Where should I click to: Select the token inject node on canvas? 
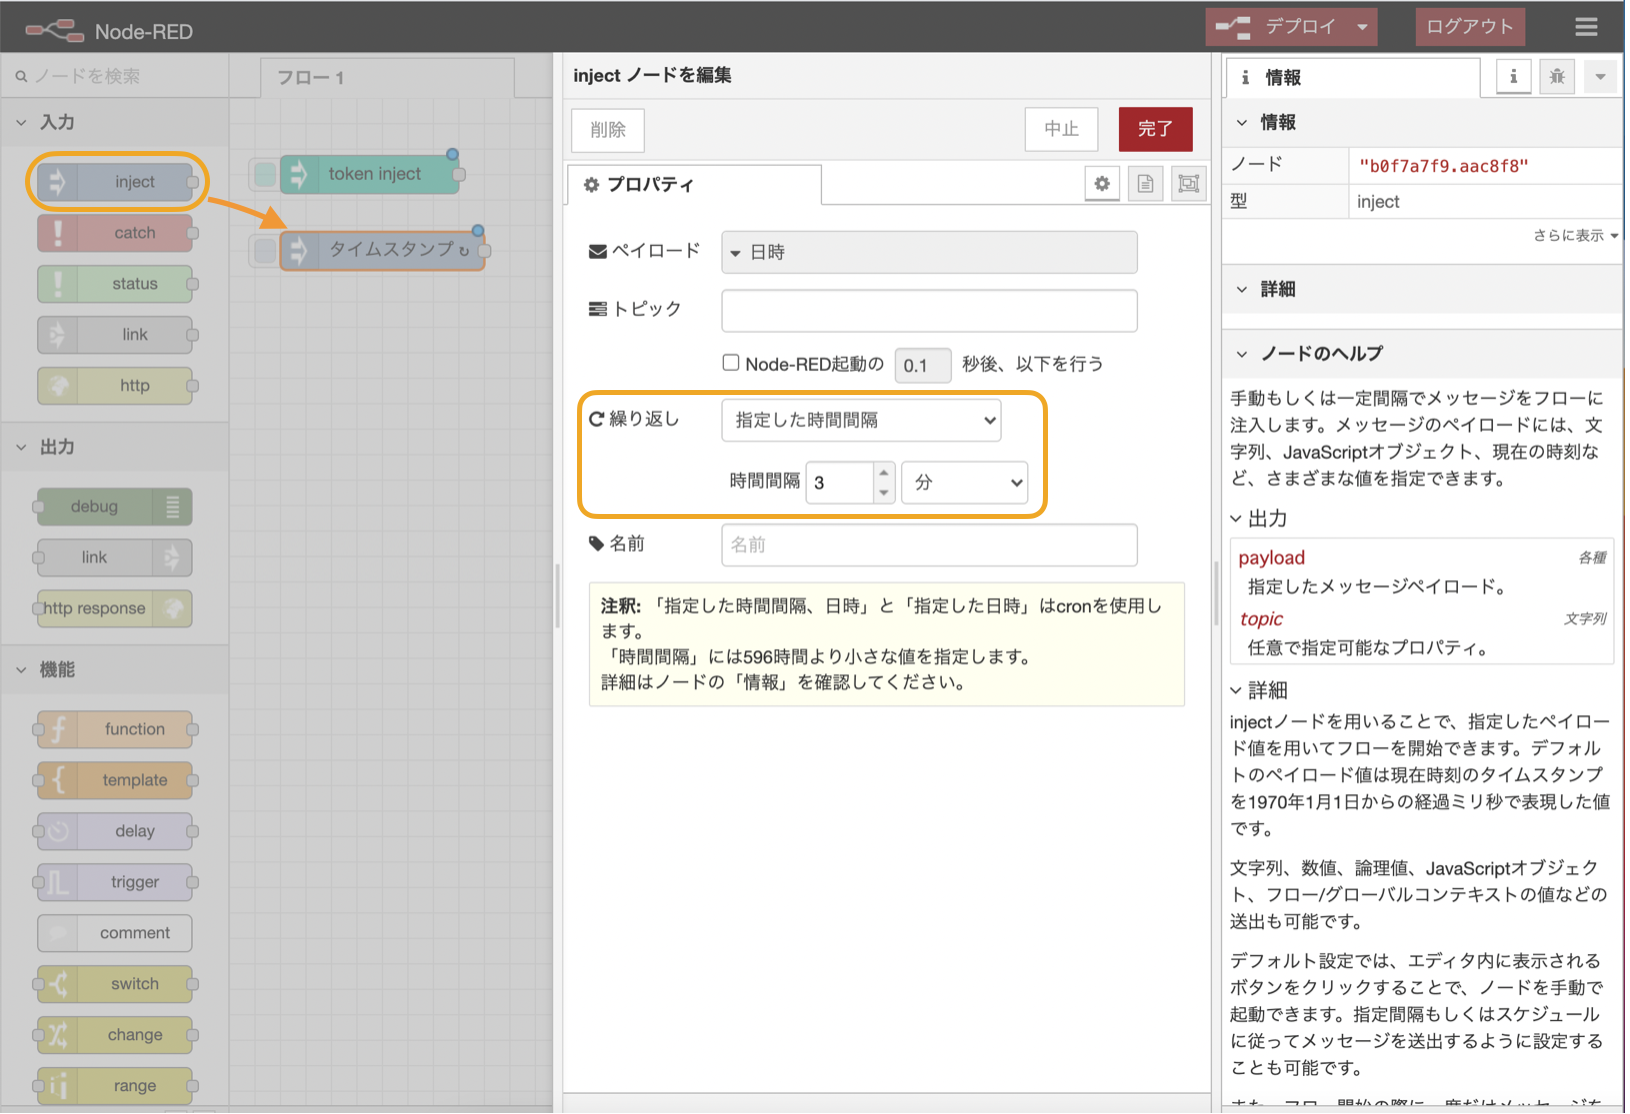369,174
